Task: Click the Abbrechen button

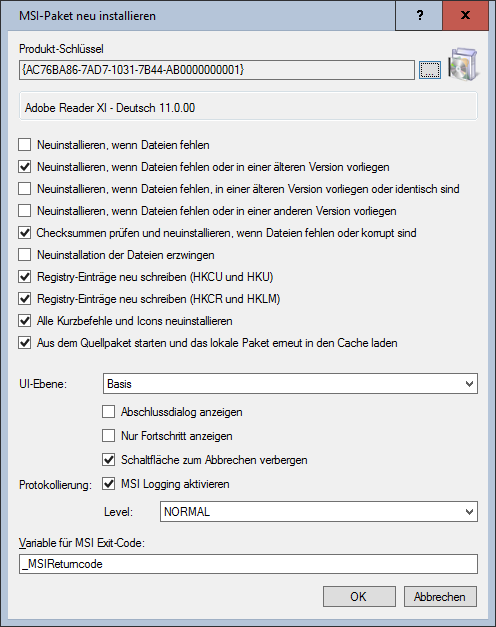Action: tap(440, 597)
